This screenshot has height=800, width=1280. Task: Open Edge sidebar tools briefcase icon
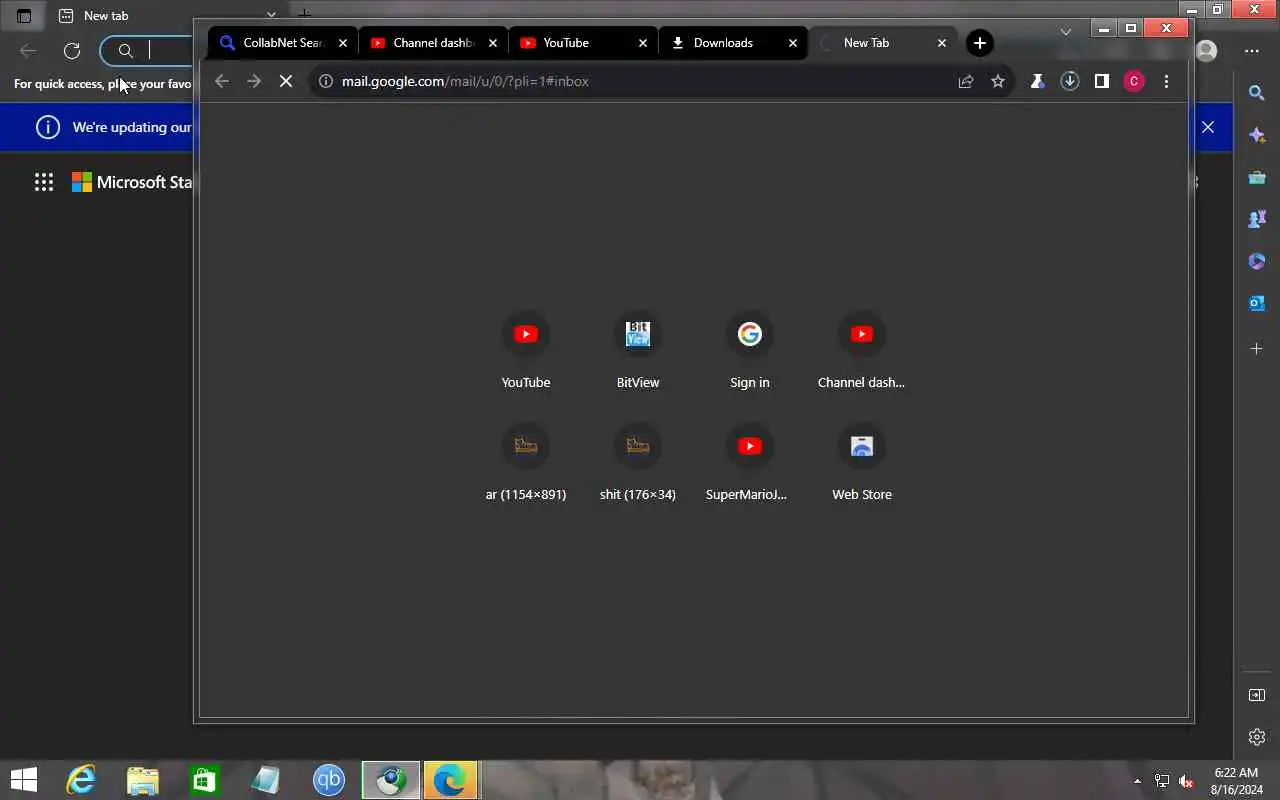[x=1257, y=177]
